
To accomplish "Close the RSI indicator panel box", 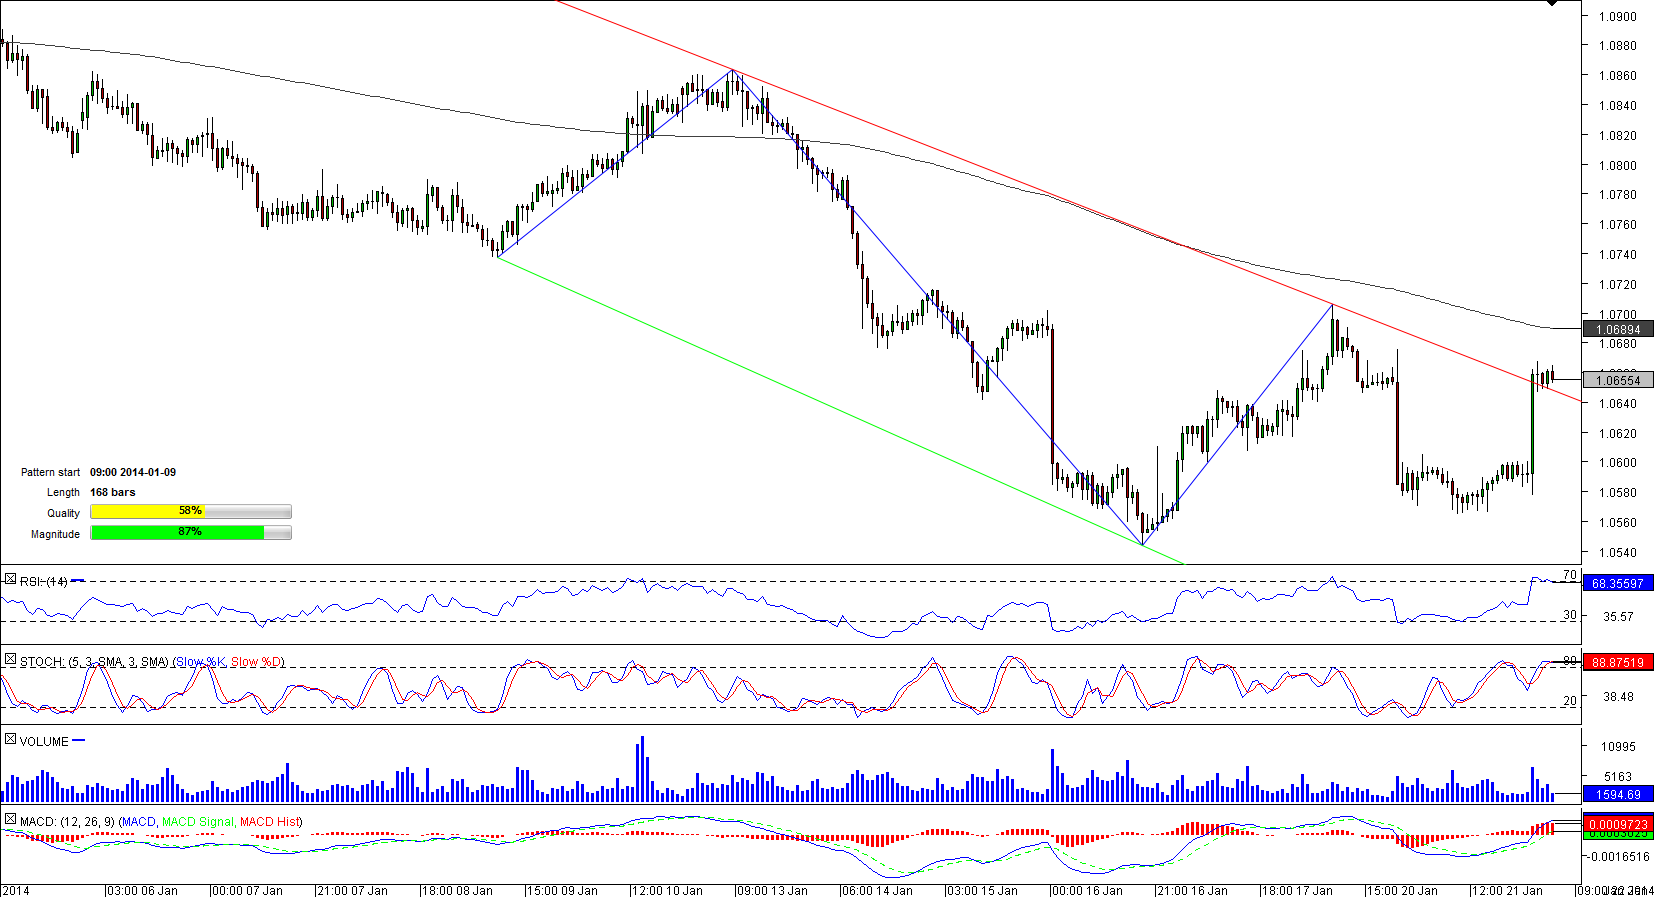I will pos(10,580).
